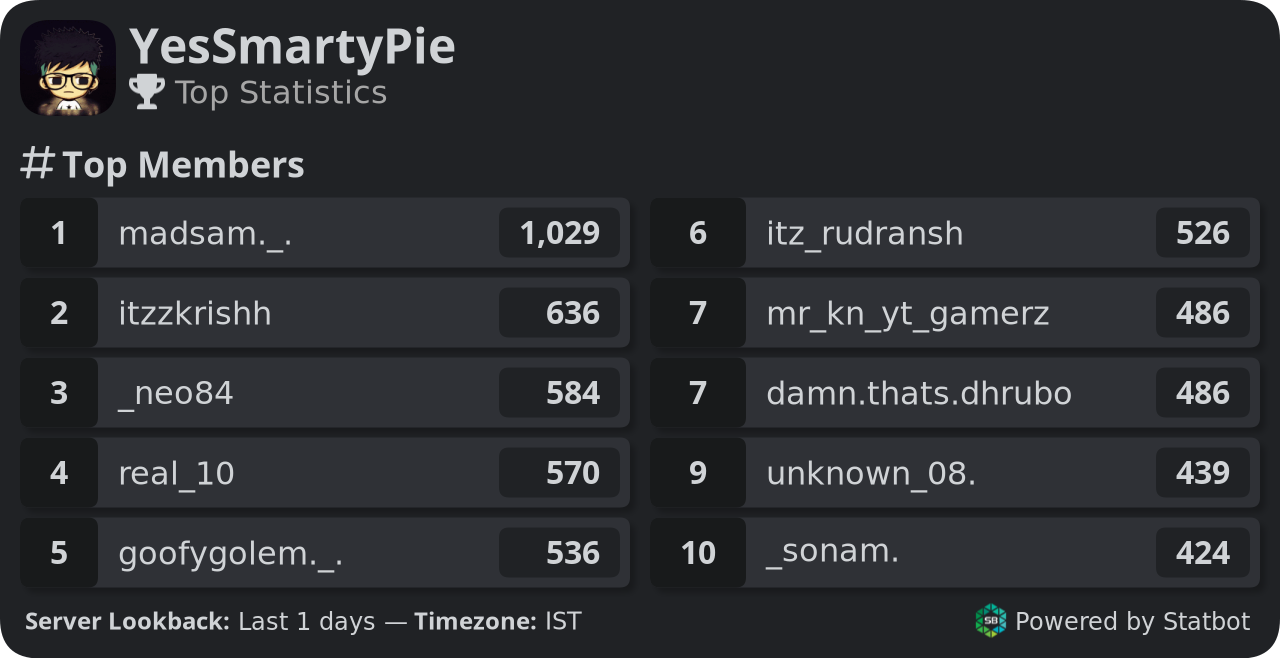Select goofygolem._. in the list
Screen dimensions: 1280x658
[325, 553]
